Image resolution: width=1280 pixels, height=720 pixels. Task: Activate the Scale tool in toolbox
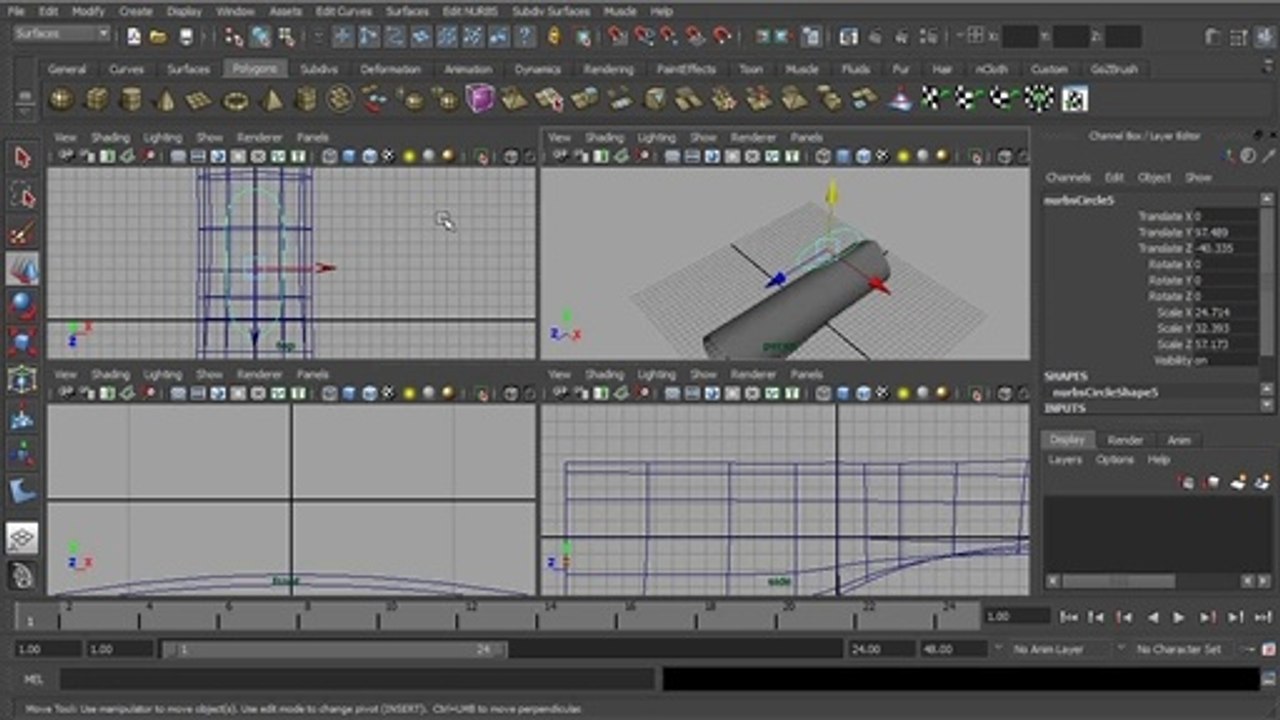coord(22,342)
